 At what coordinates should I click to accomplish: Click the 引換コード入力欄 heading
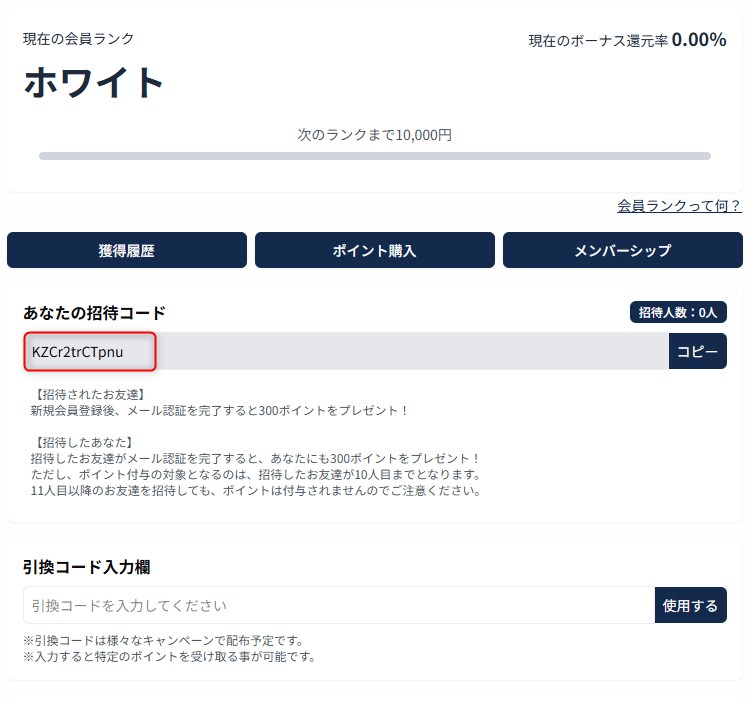click(x=86, y=567)
